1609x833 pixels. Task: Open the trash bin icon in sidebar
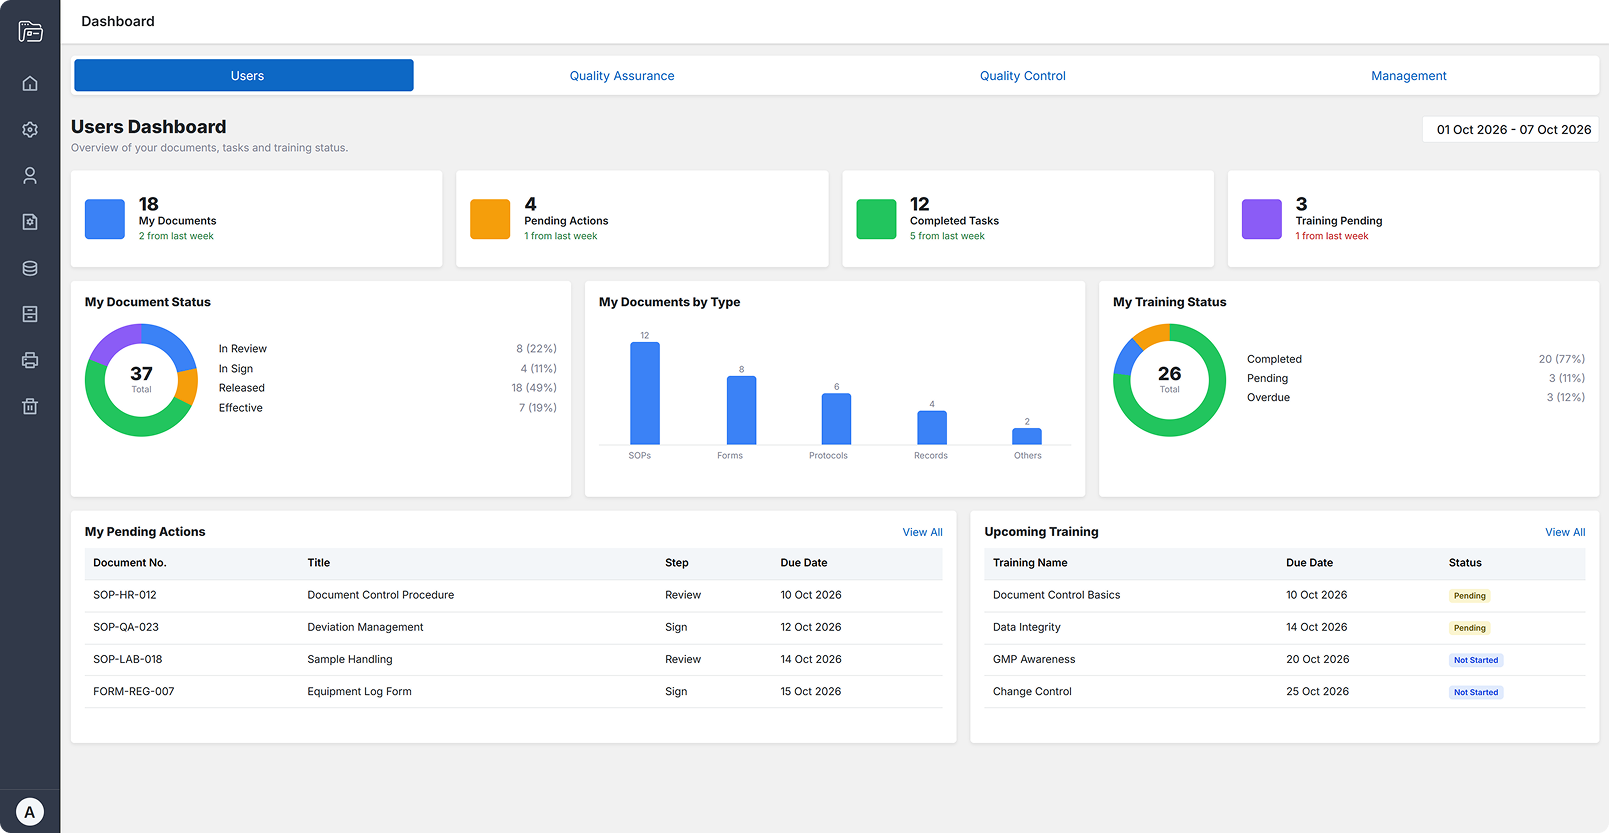30,406
